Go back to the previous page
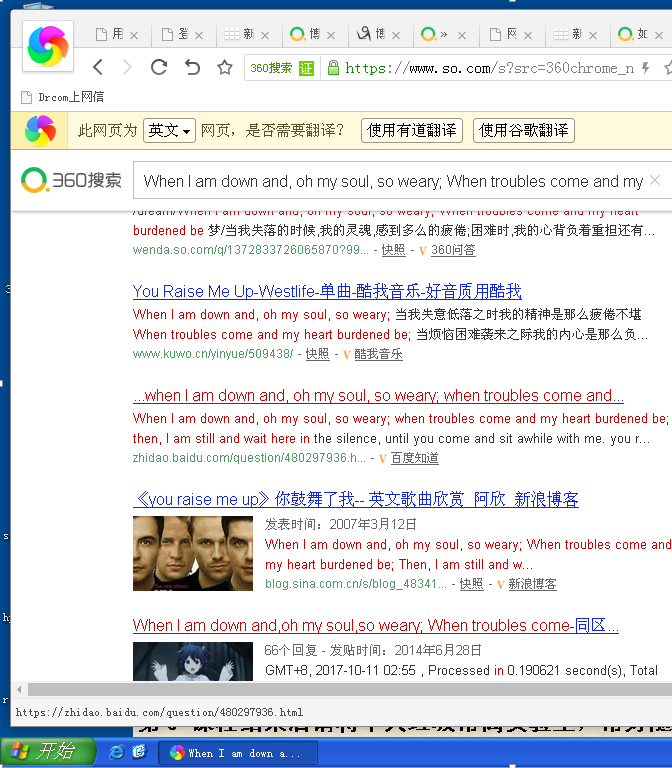 tap(98, 67)
